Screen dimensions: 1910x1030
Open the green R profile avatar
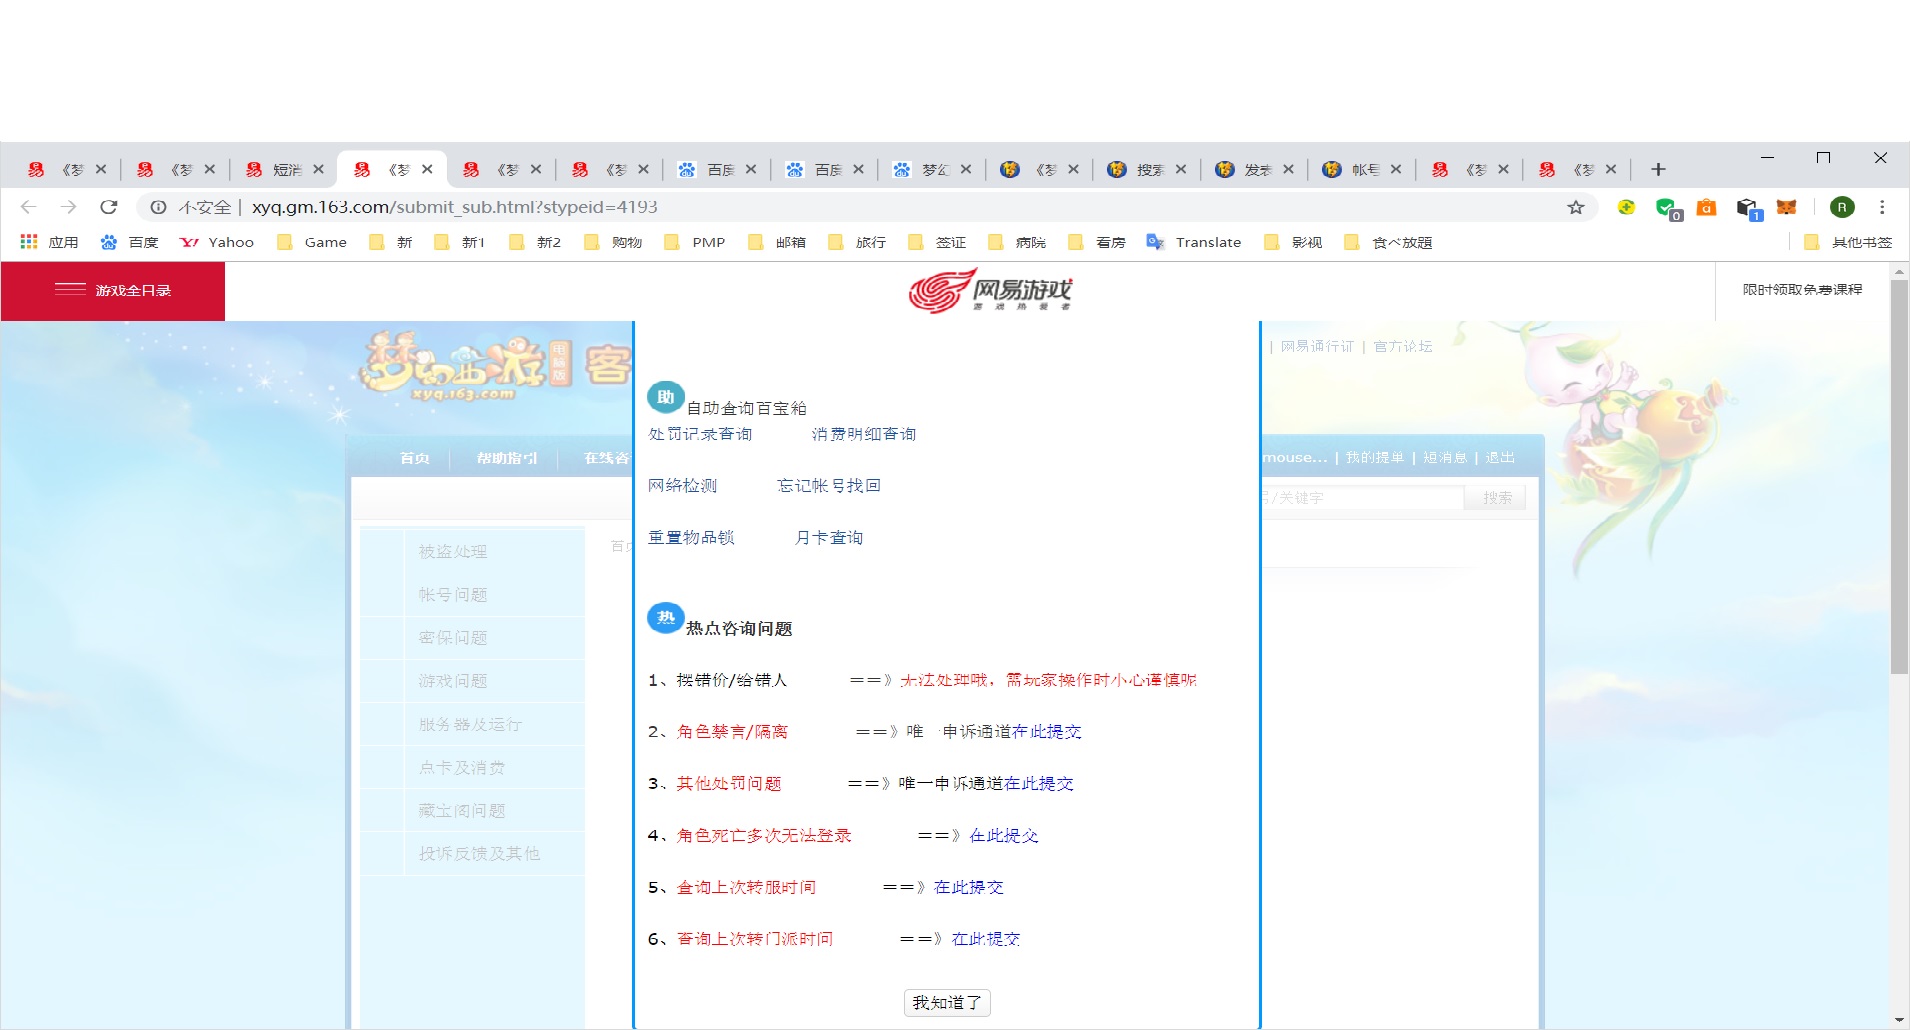[1842, 207]
